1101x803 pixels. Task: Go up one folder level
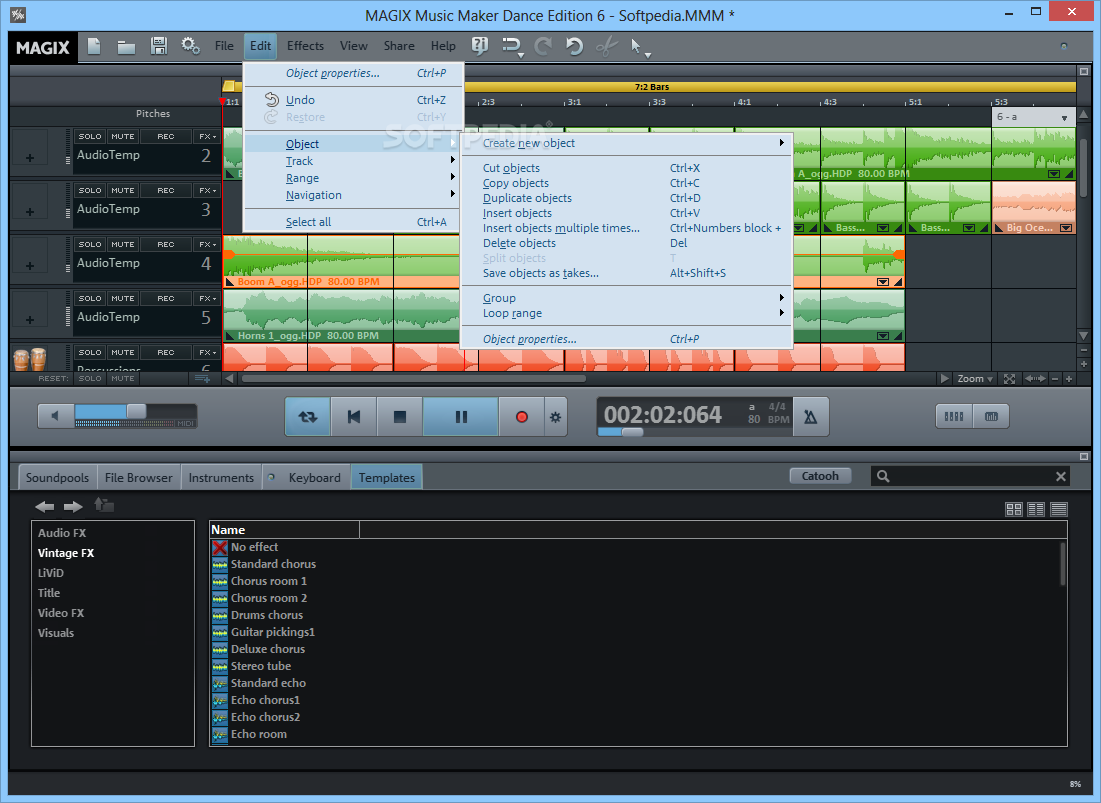(x=104, y=505)
